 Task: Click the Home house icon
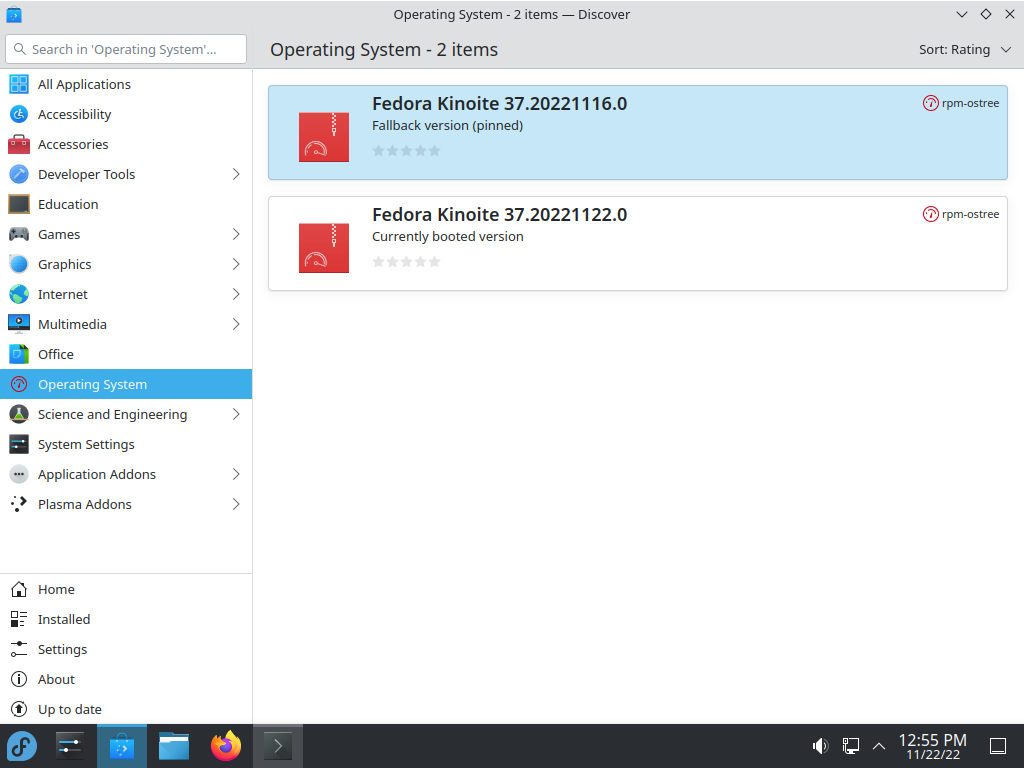point(19,590)
